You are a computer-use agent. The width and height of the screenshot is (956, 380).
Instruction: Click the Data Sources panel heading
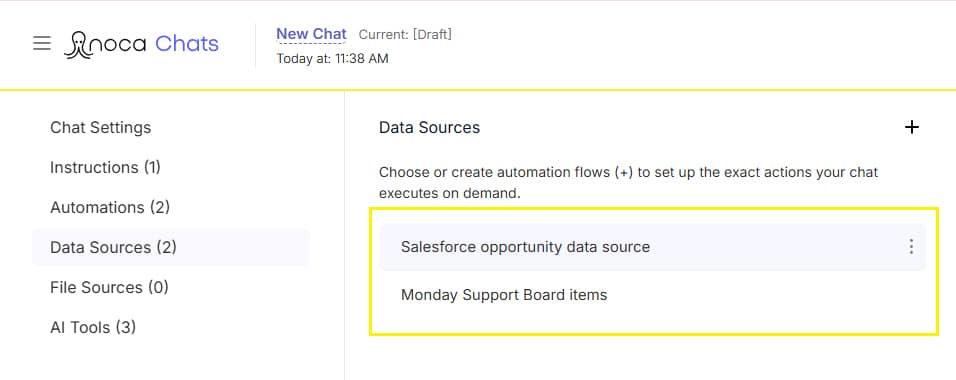tap(429, 127)
